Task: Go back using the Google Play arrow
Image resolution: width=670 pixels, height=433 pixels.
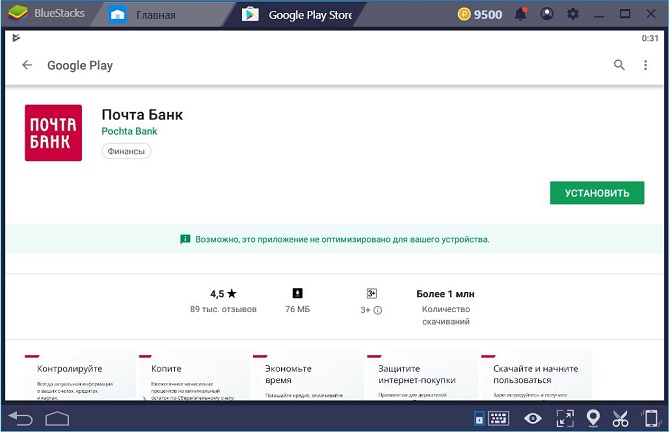Action: click(x=27, y=65)
